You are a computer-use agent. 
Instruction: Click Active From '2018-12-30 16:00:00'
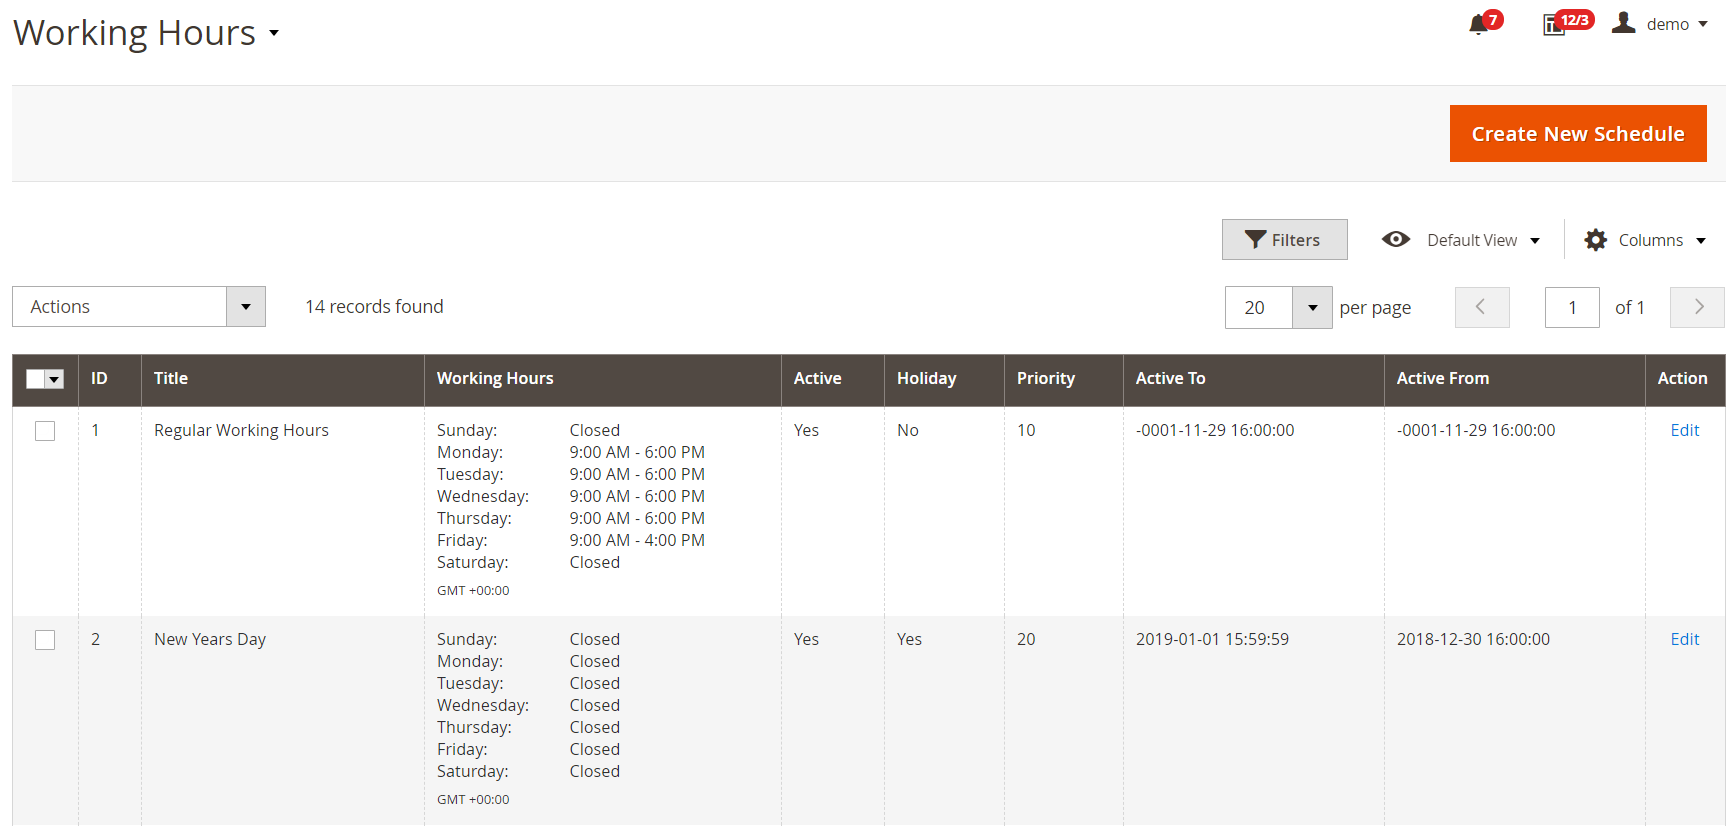1473,639
